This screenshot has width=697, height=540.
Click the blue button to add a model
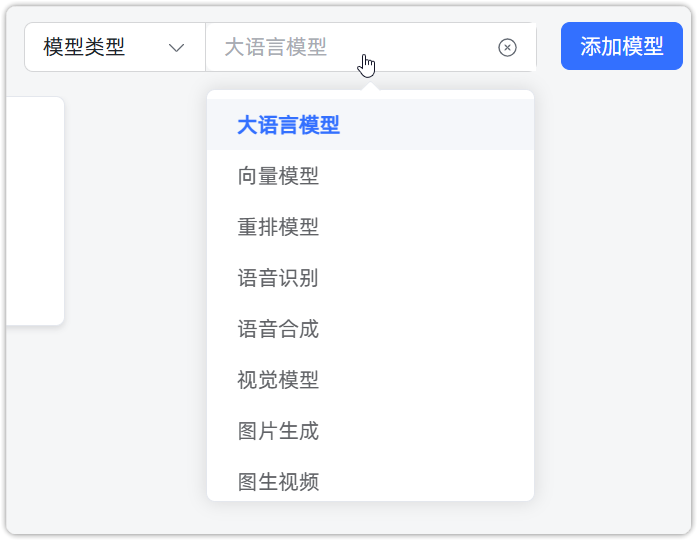coord(621,46)
